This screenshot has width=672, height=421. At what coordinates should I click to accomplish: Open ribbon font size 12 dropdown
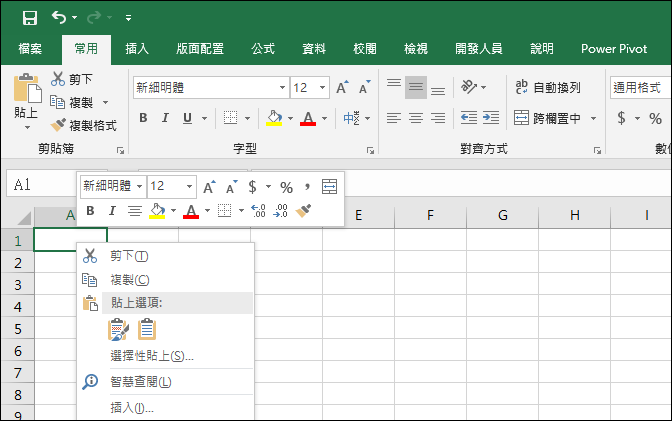click(x=322, y=87)
